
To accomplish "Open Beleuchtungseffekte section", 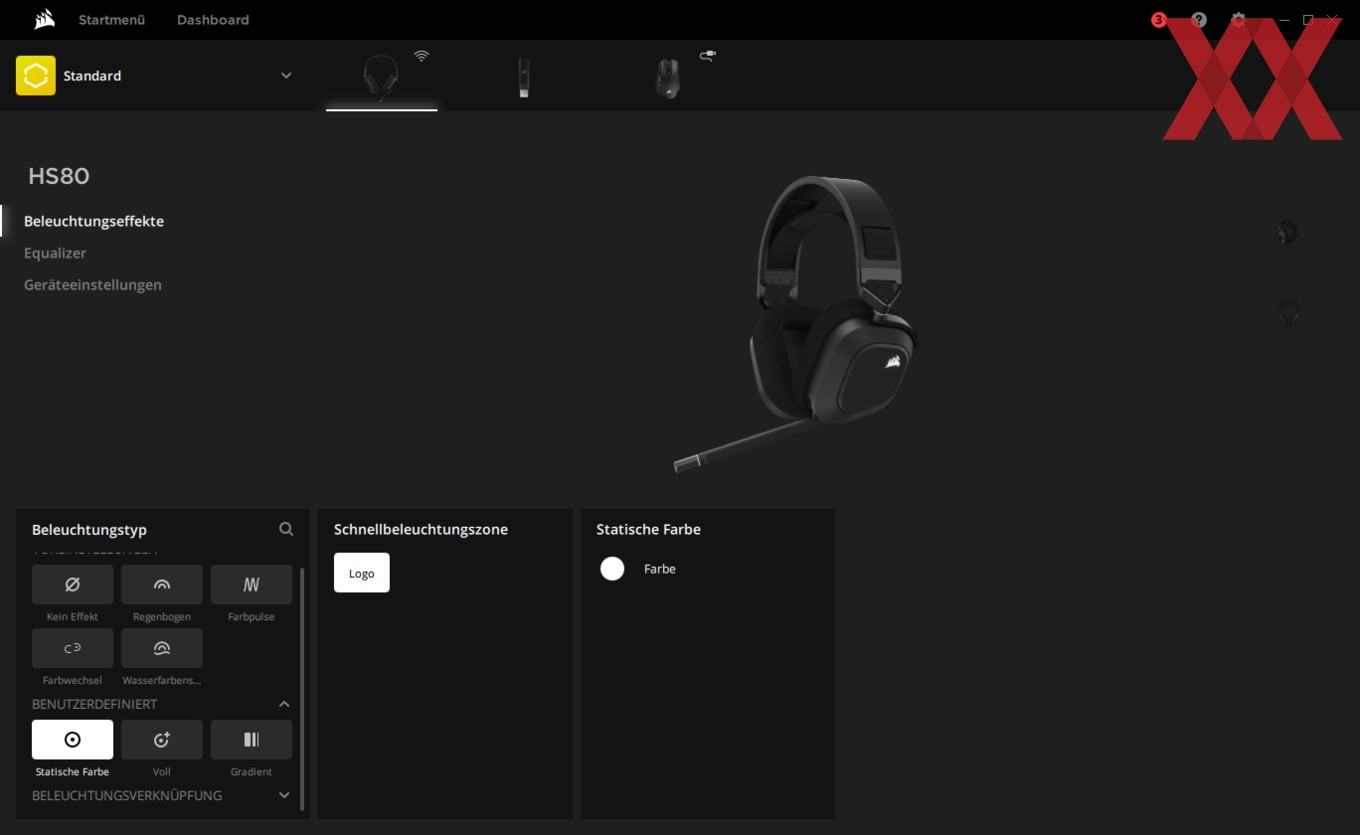I will tap(94, 221).
